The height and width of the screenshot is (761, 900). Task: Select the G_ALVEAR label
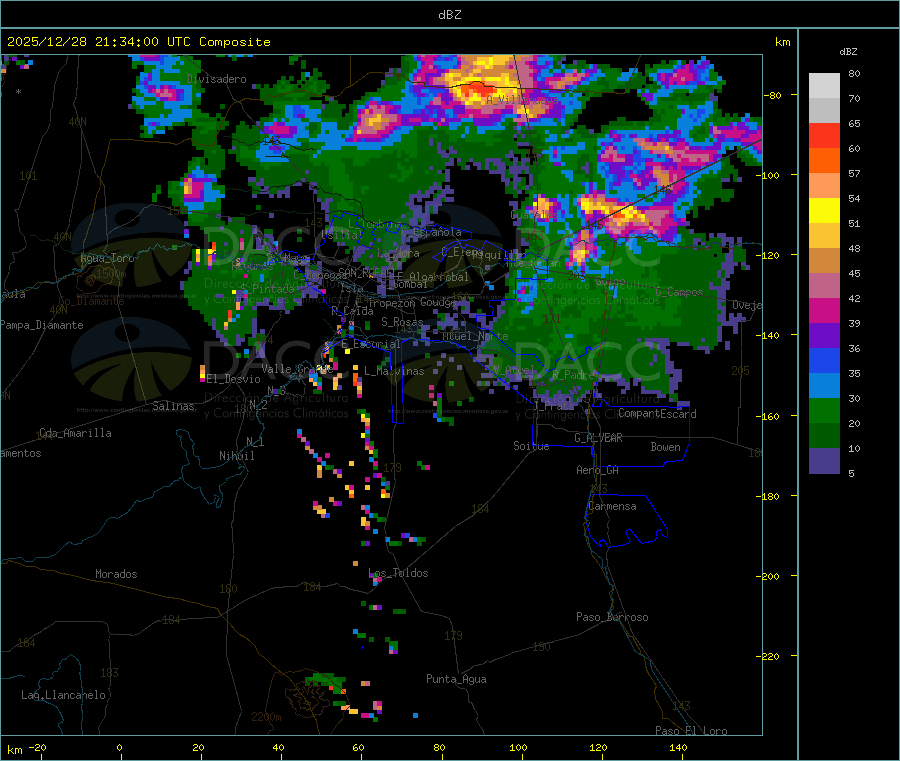click(598, 438)
